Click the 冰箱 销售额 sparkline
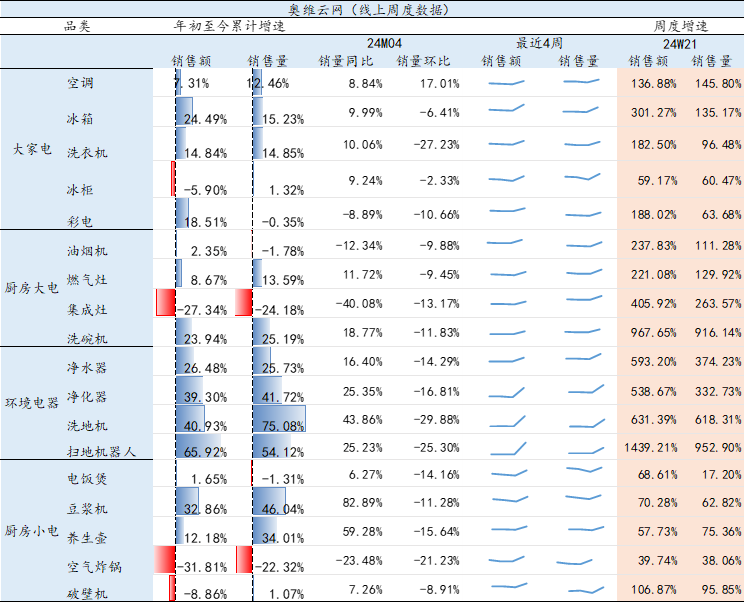Viewport: 745px width, 603px height. pos(506,108)
